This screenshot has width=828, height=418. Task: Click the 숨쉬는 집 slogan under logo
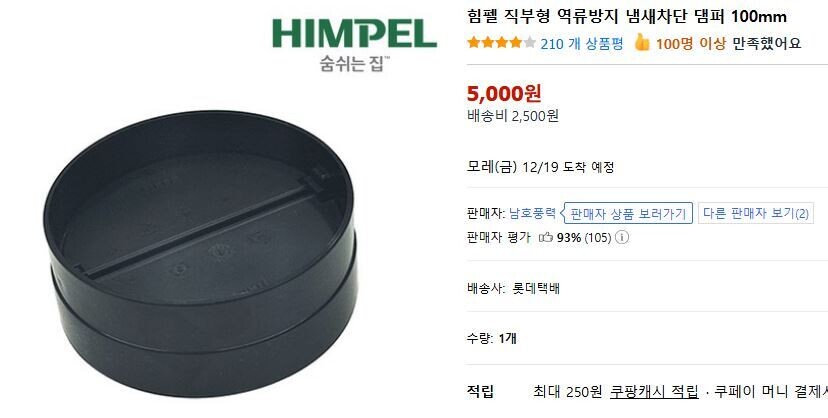click(353, 63)
